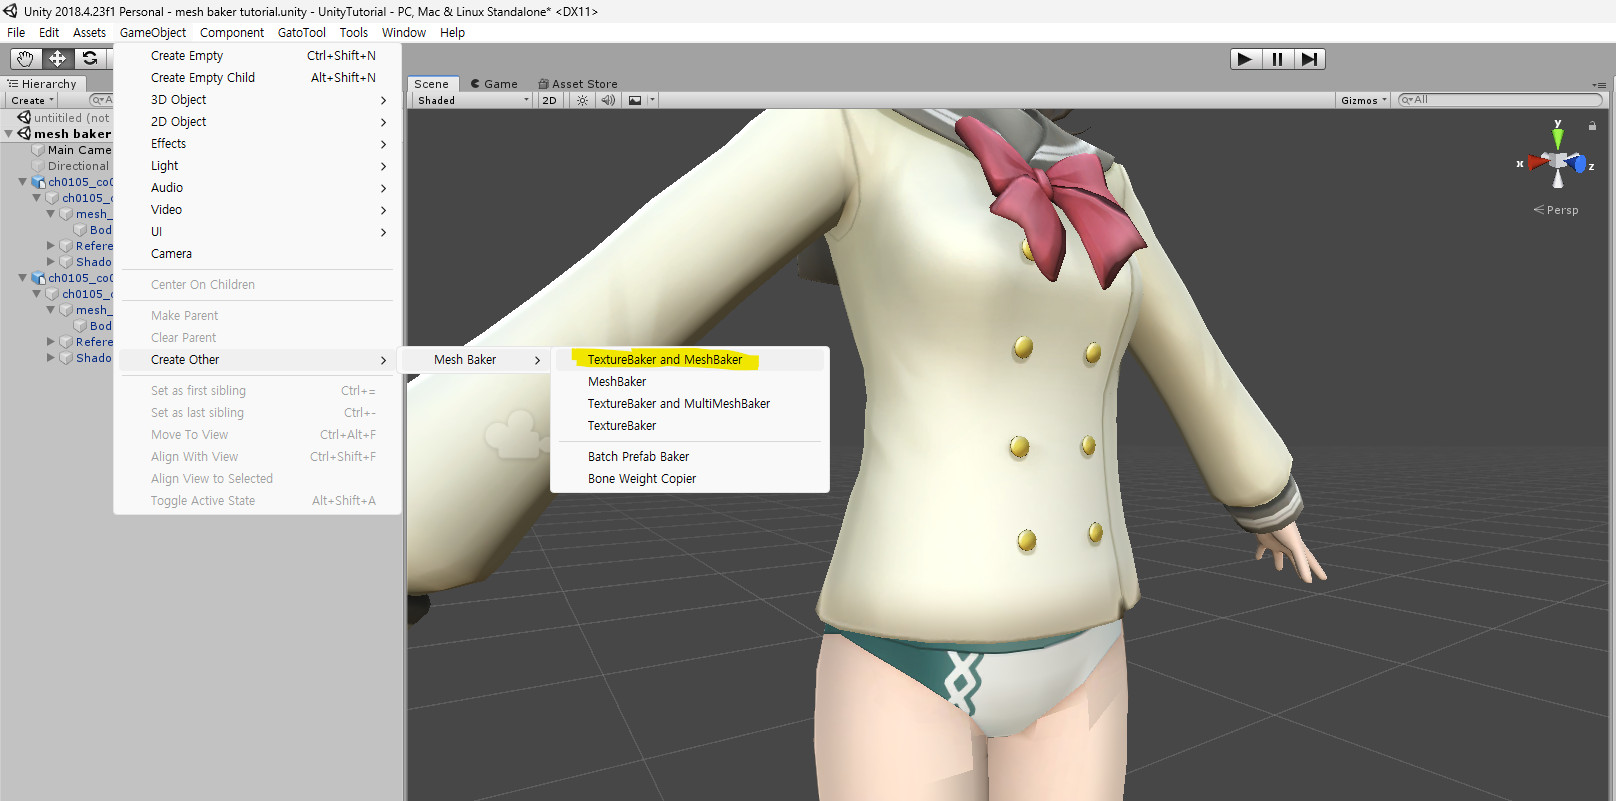Image resolution: width=1616 pixels, height=801 pixels.
Task: Toggle scene lighting sun icon
Action: (x=582, y=100)
